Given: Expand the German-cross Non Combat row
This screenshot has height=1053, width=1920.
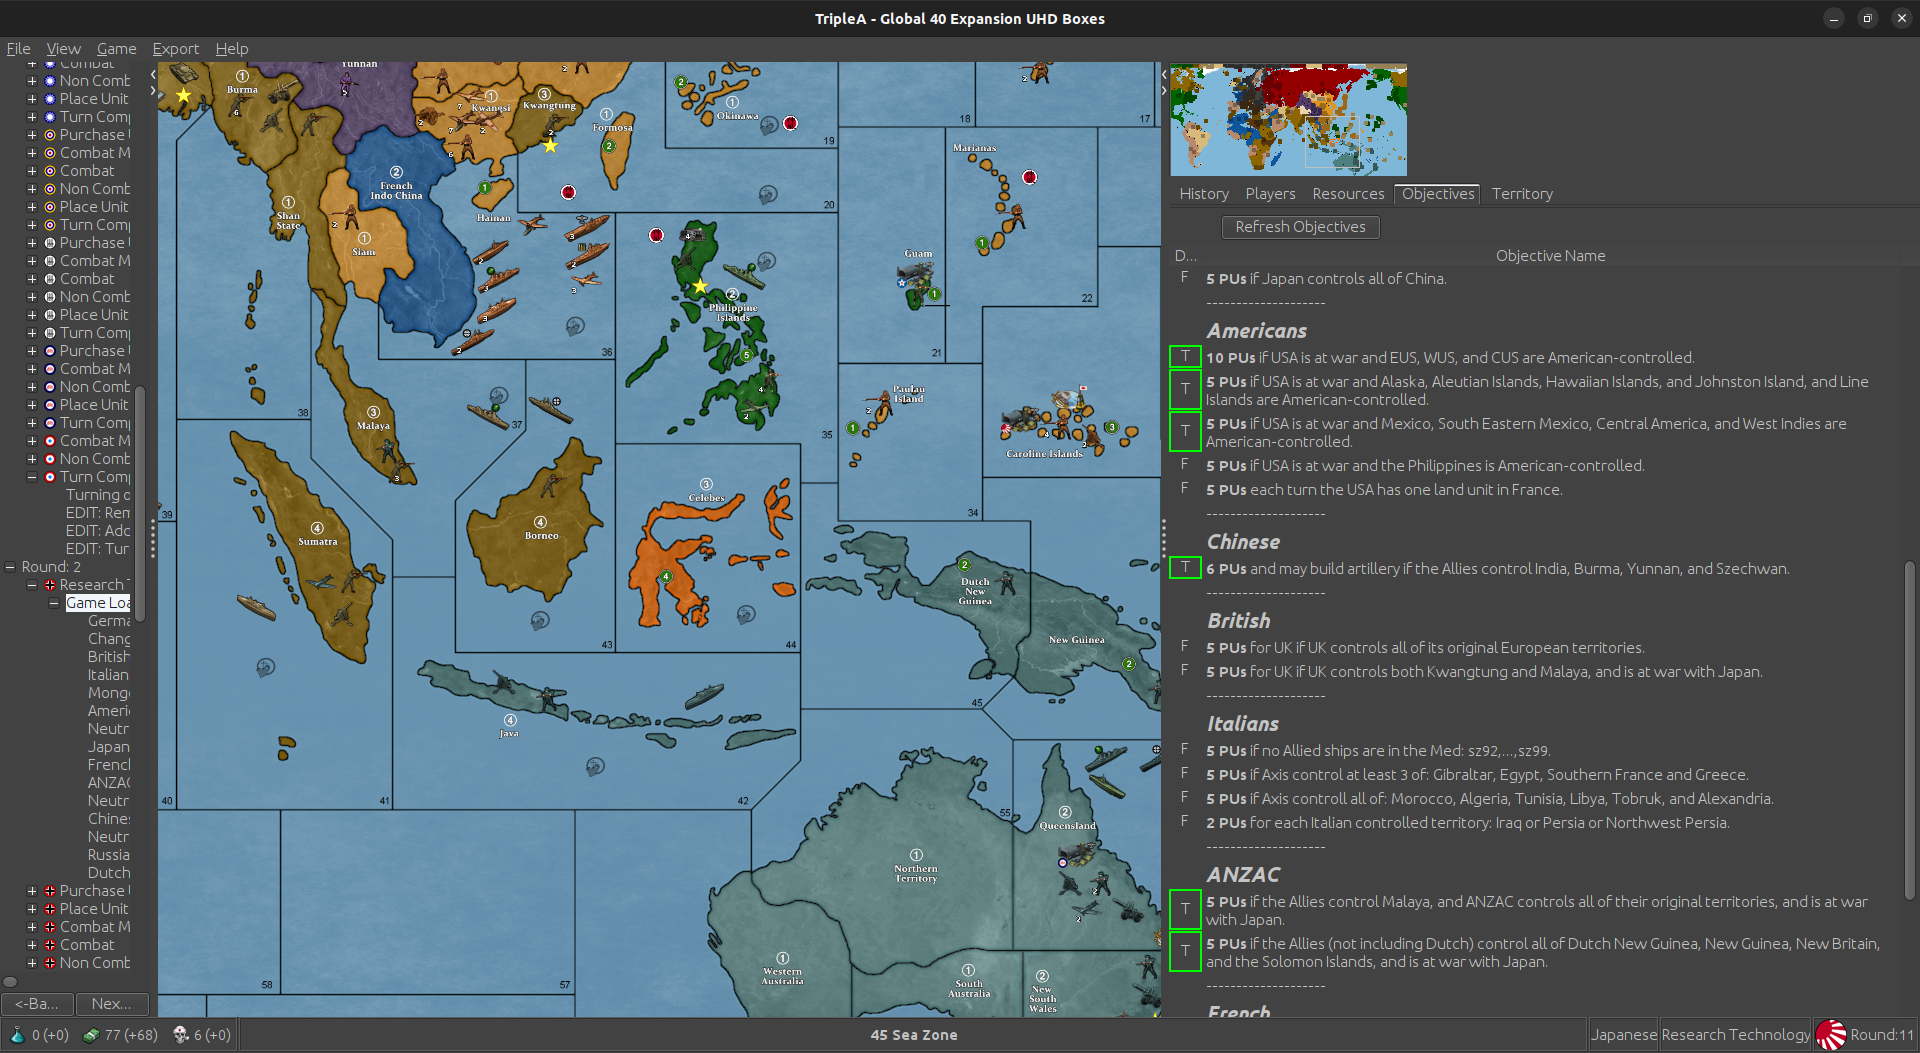Looking at the screenshot, I should (x=32, y=963).
